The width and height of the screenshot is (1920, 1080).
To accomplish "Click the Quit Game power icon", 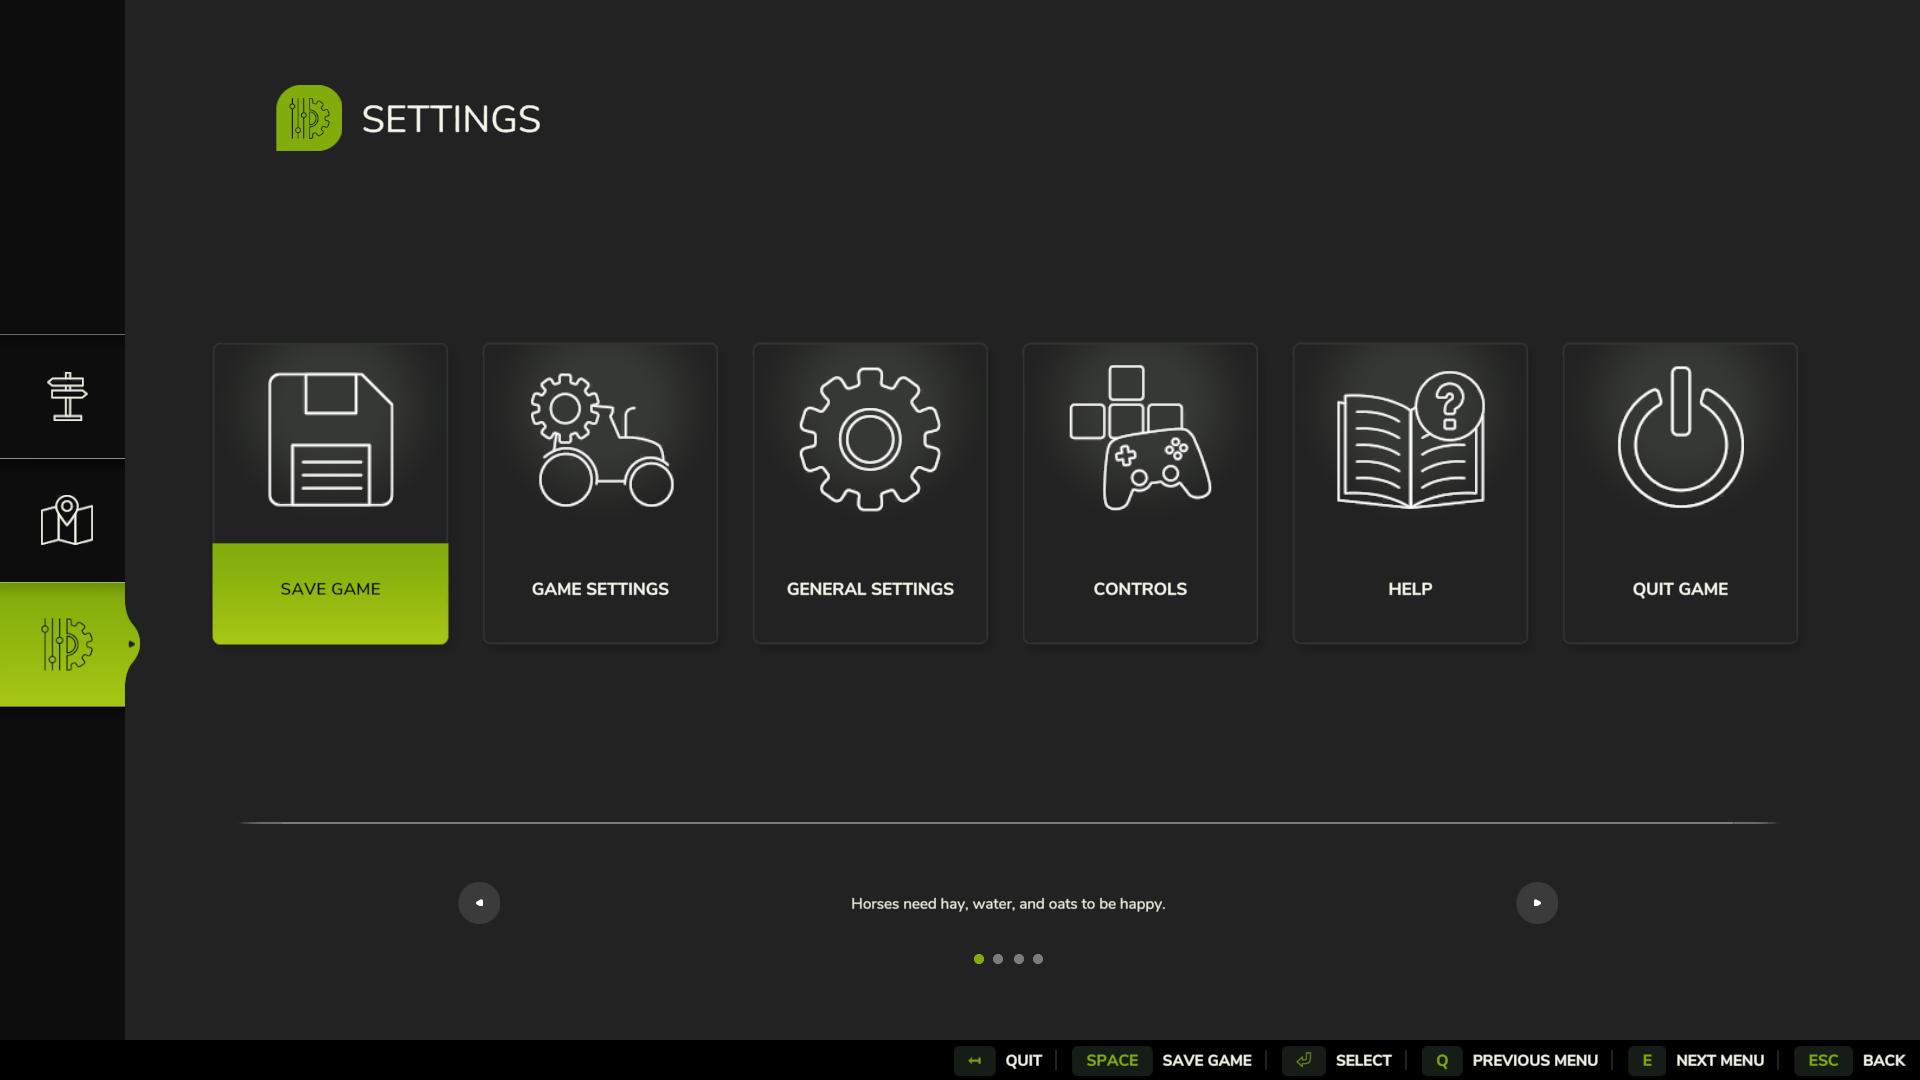I will 1680,440.
